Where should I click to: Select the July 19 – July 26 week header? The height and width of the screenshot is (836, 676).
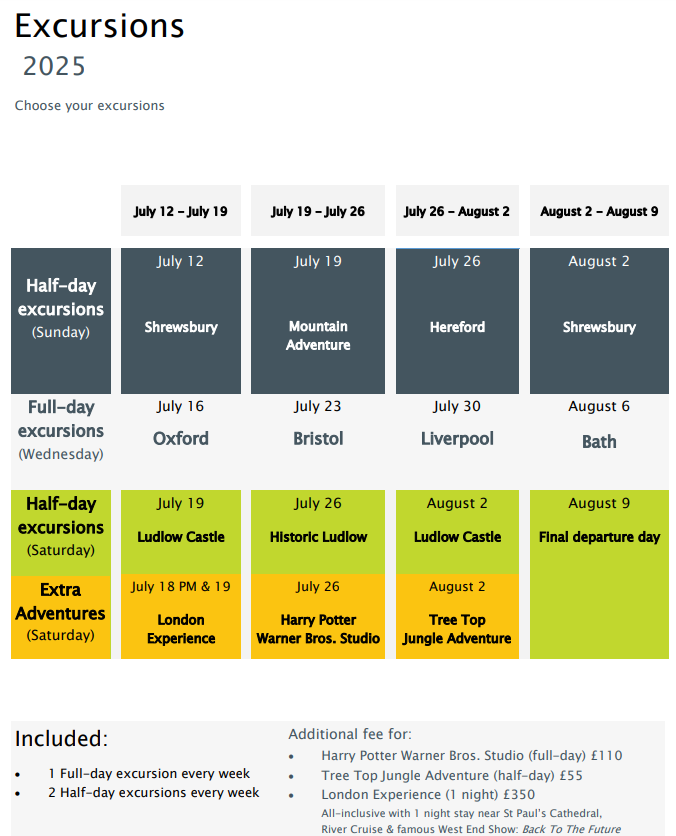pos(318,211)
